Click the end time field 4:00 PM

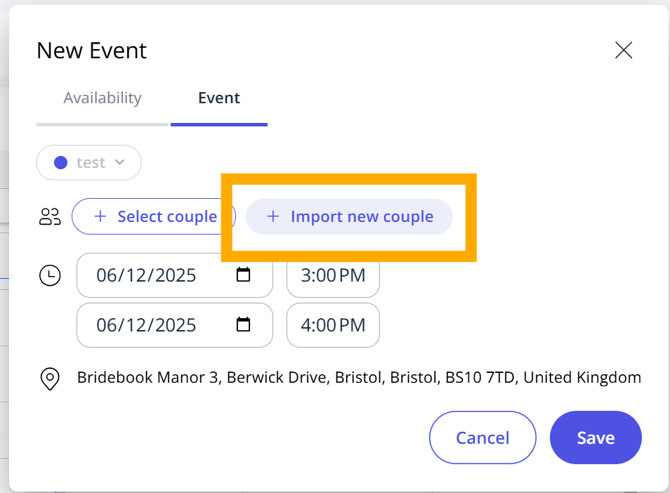[x=333, y=324]
